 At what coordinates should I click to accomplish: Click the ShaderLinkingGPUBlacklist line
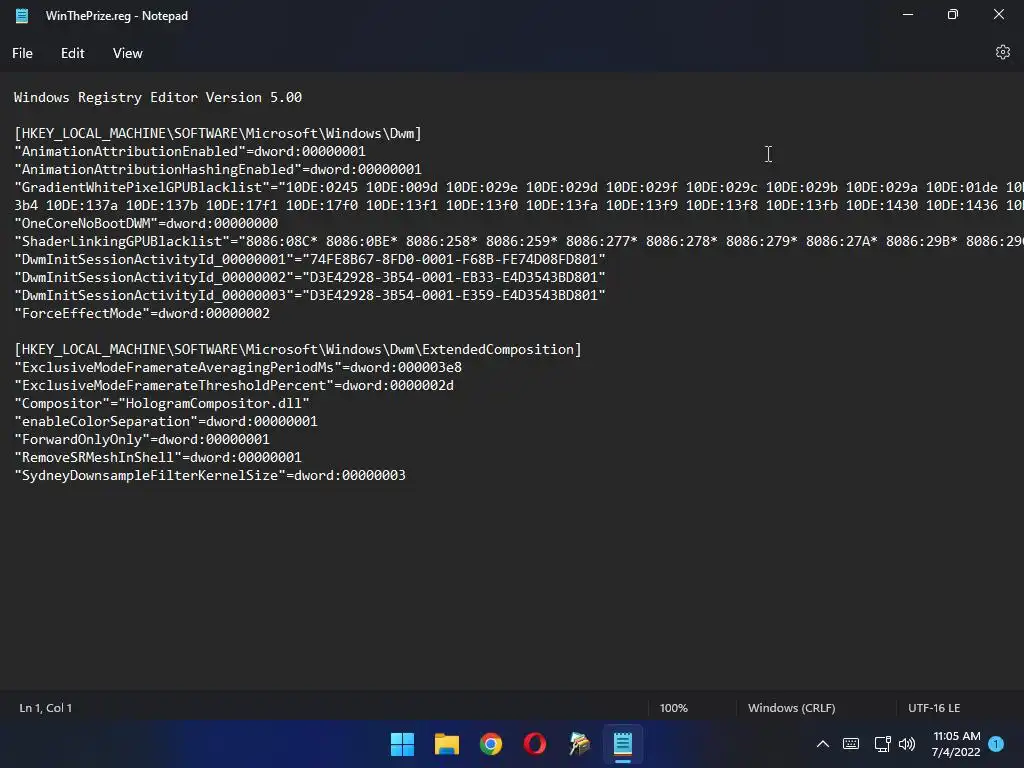pyautogui.click(x=519, y=242)
